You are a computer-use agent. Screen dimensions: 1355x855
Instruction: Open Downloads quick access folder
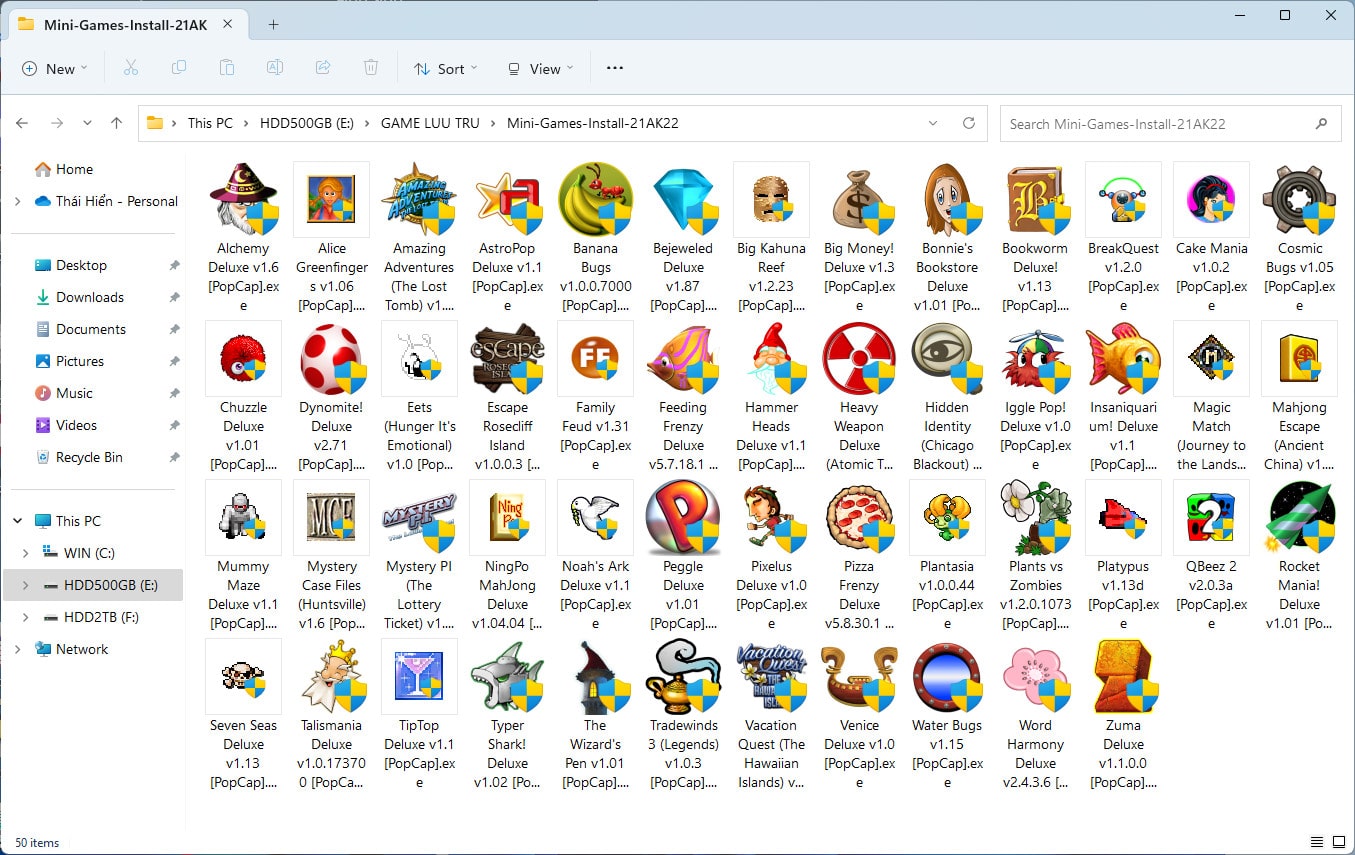tap(92, 297)
